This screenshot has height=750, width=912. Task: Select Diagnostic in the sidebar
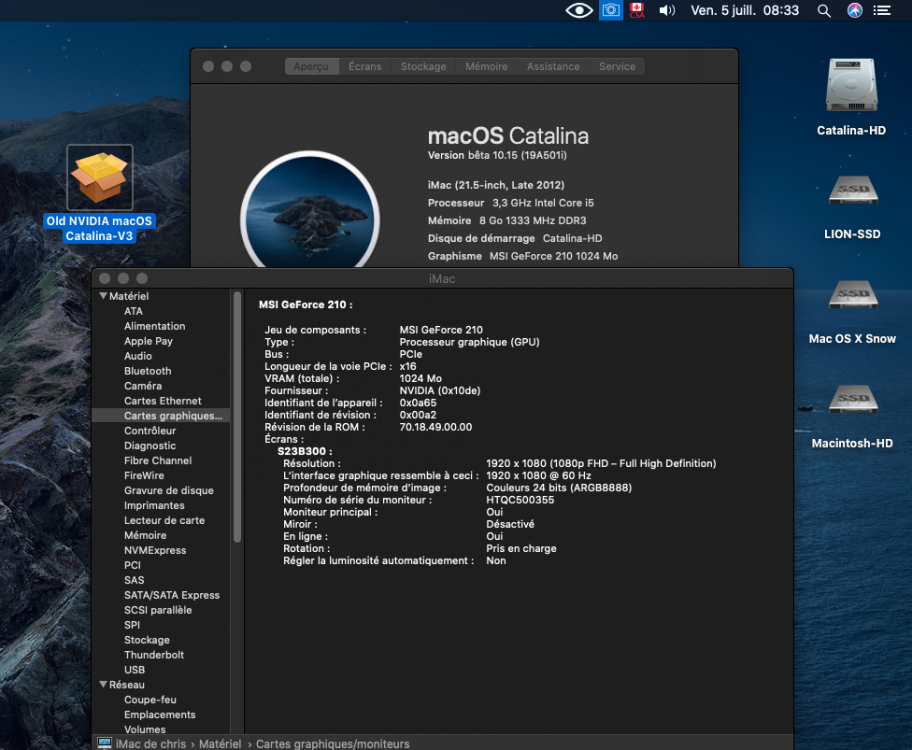(150, 446)
